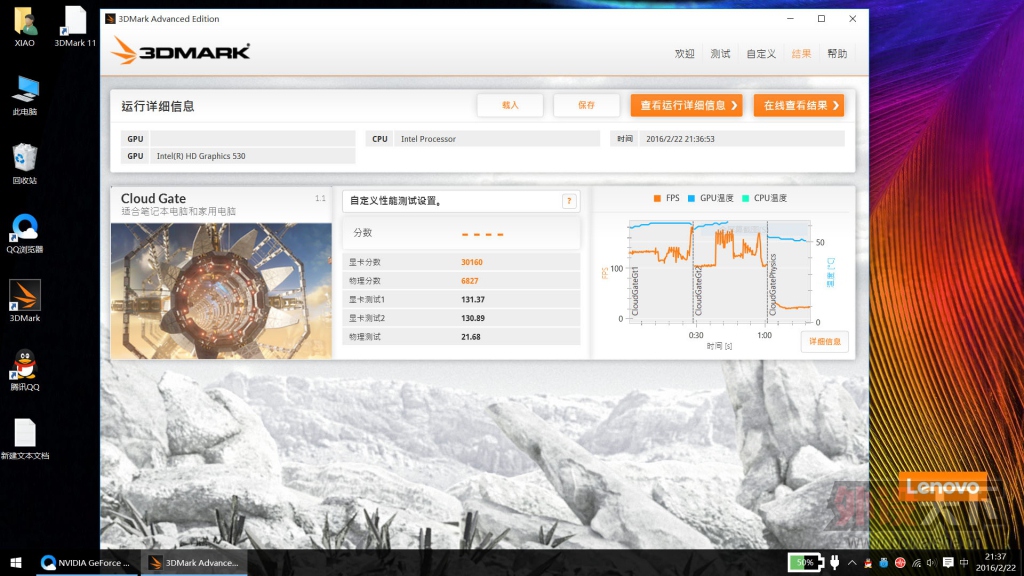The height and width of the screenshot is (576, 1024).
Task: Switch to the NVIDIA GeForce taskbar window
Action: pyautogui.click(x=86, y=562)
